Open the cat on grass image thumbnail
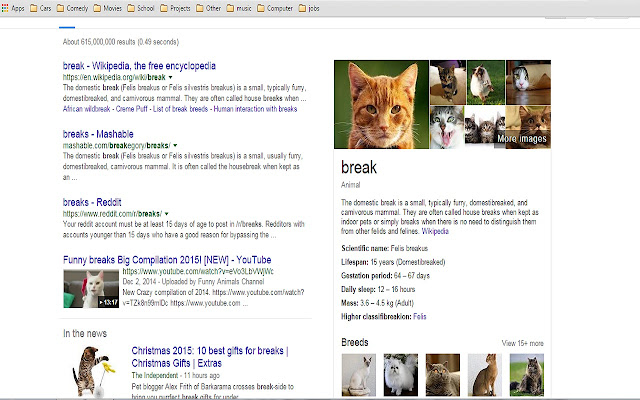The height and width of the screenshot is (400, 640). 486,82
